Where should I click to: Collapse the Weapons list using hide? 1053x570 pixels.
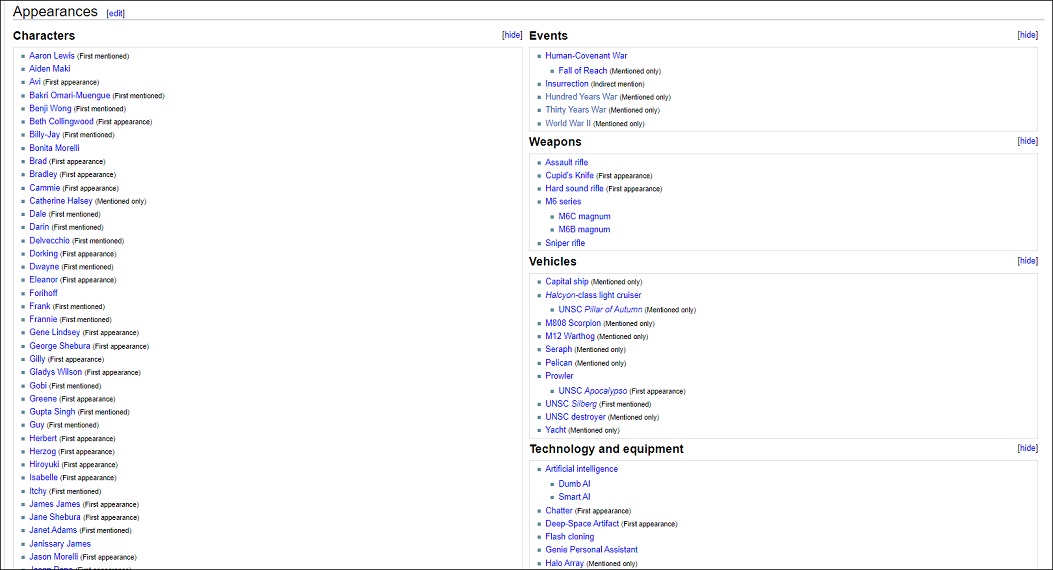pyautogui.click(x=1027, y=141)
